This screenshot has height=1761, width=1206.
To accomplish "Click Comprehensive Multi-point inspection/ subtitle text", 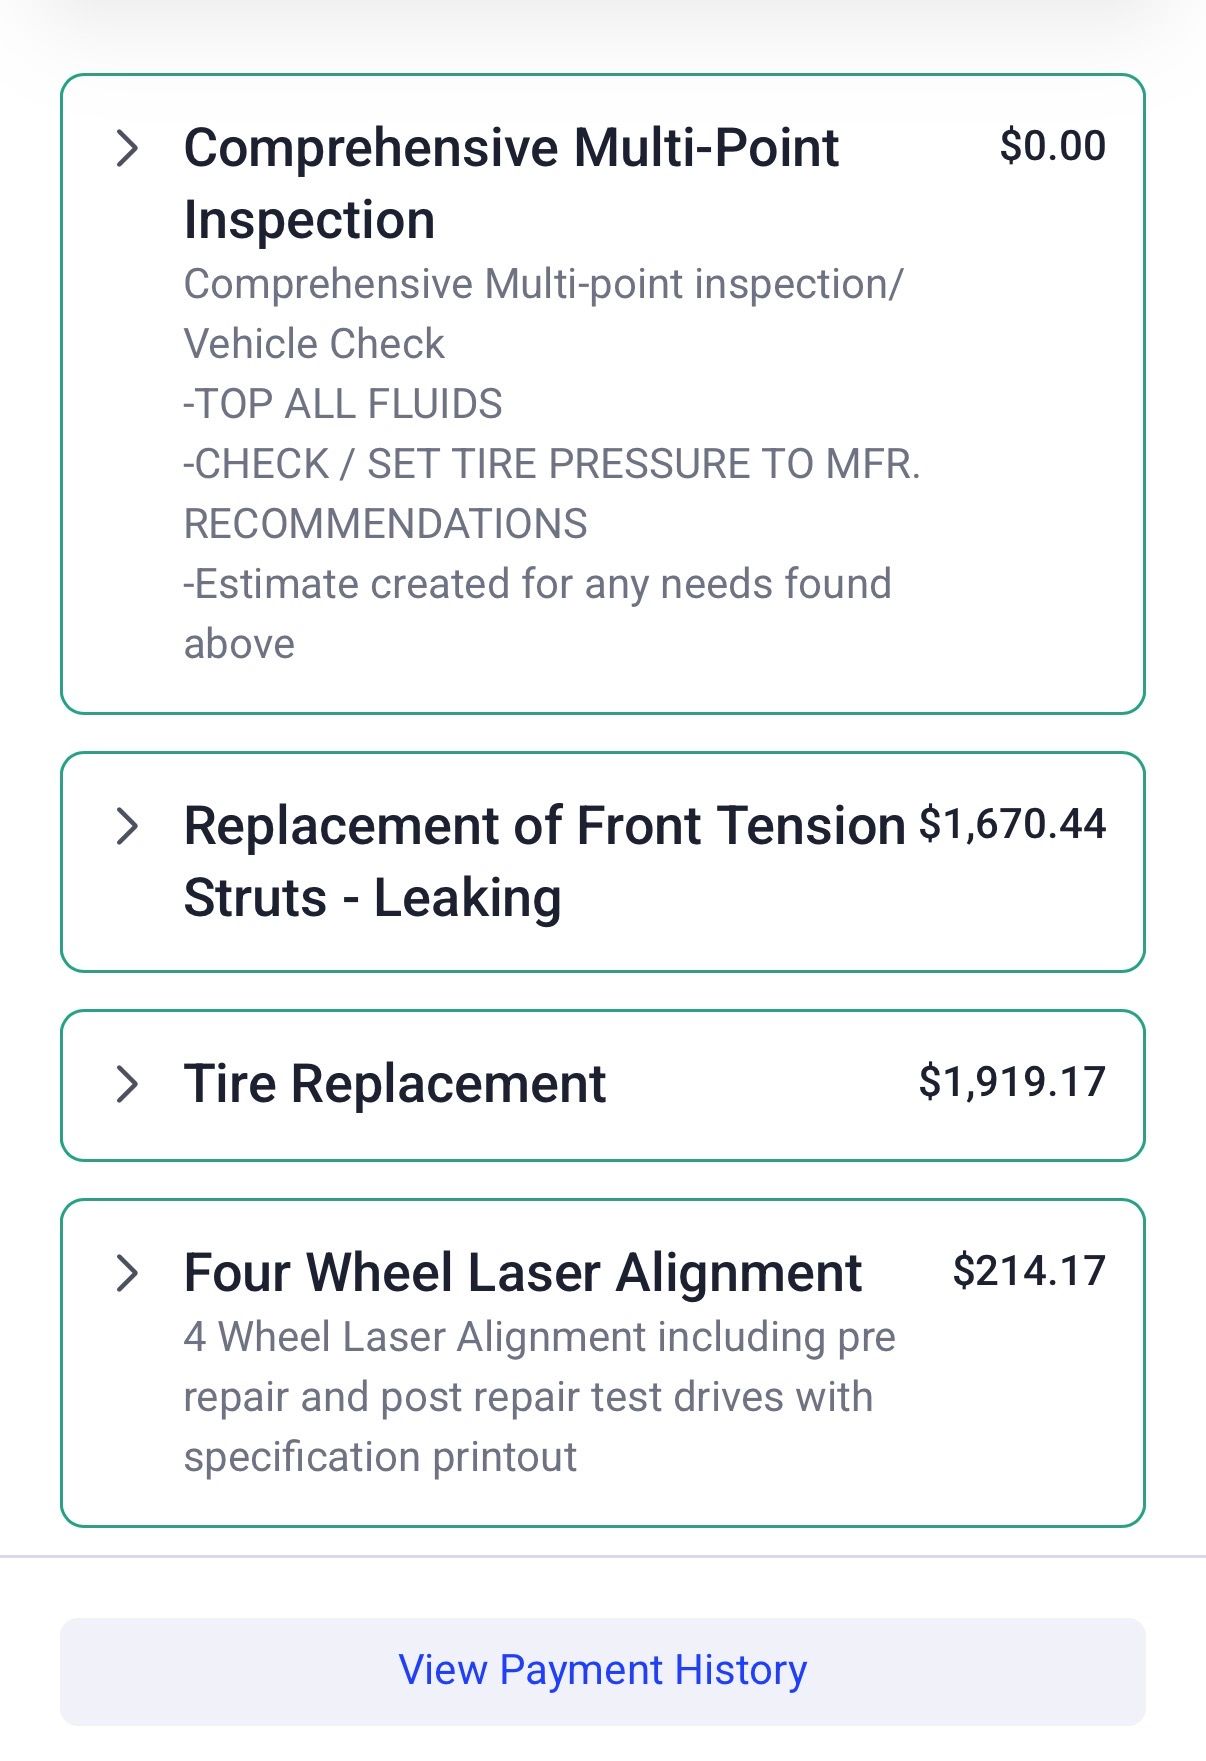I will point(544,284).
